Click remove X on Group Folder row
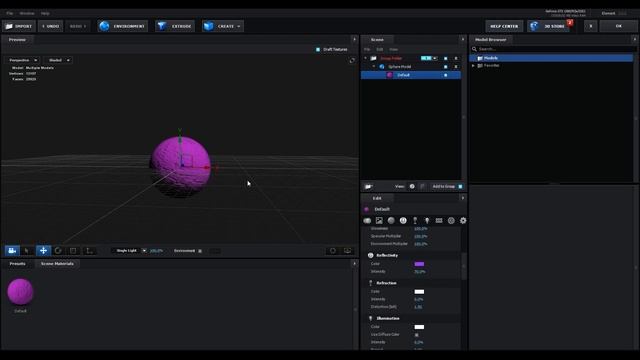Image resolution: width=640 pixels, height=360 pixels. (456, 58)
